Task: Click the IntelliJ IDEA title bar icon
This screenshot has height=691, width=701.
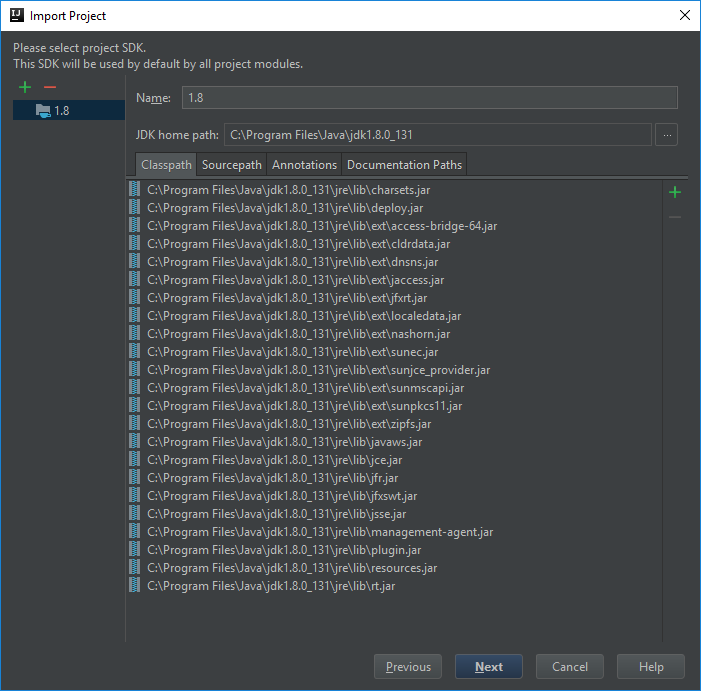Action: [17, 15]
